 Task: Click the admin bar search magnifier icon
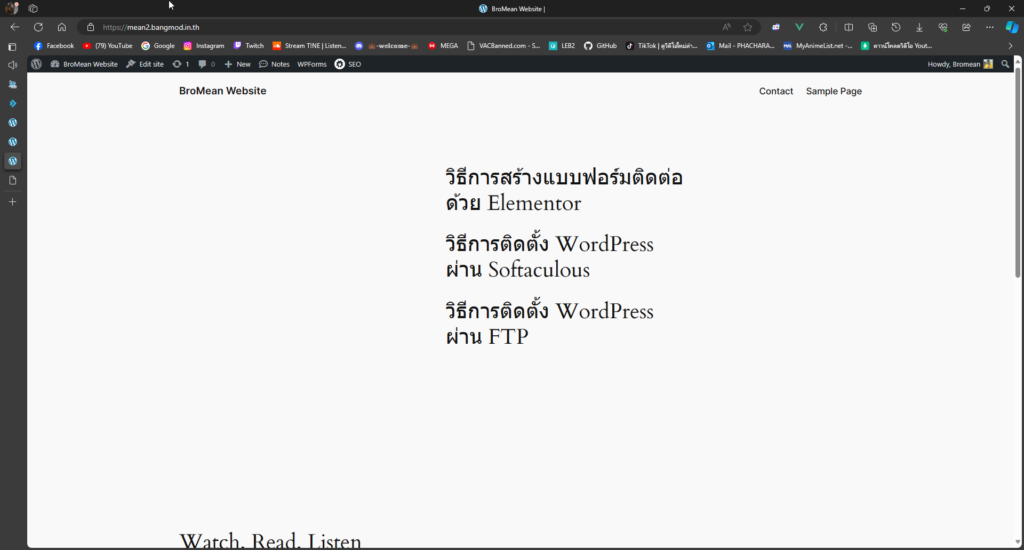(x=1005, y=64)
